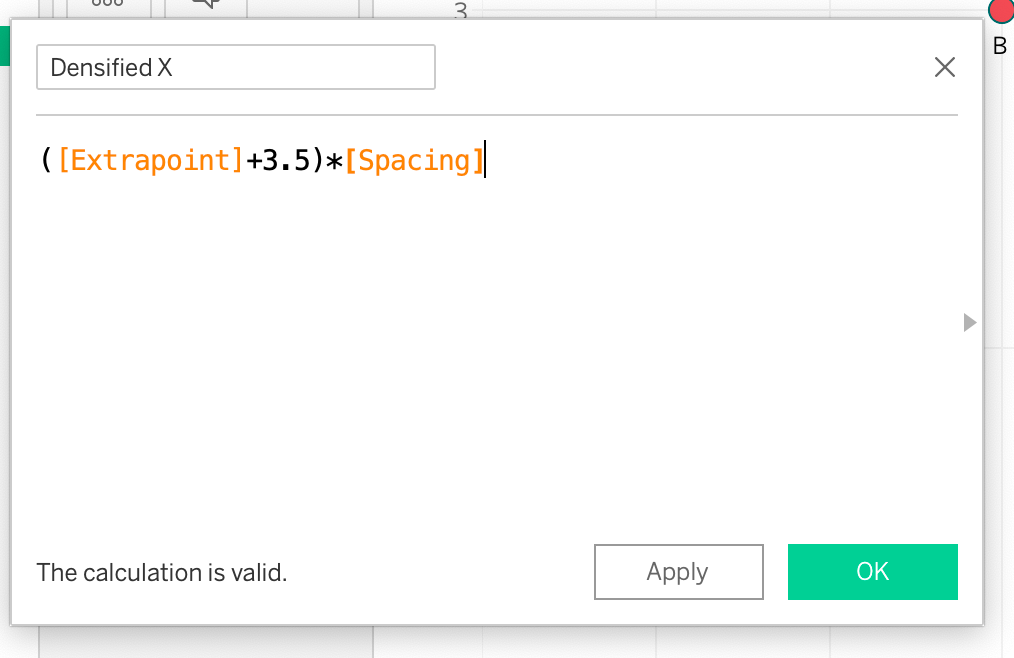Image resolution: width=1014 pixels, height=658 pixels.
Task: Select the red circle mark
Action: pos(1001,10)
